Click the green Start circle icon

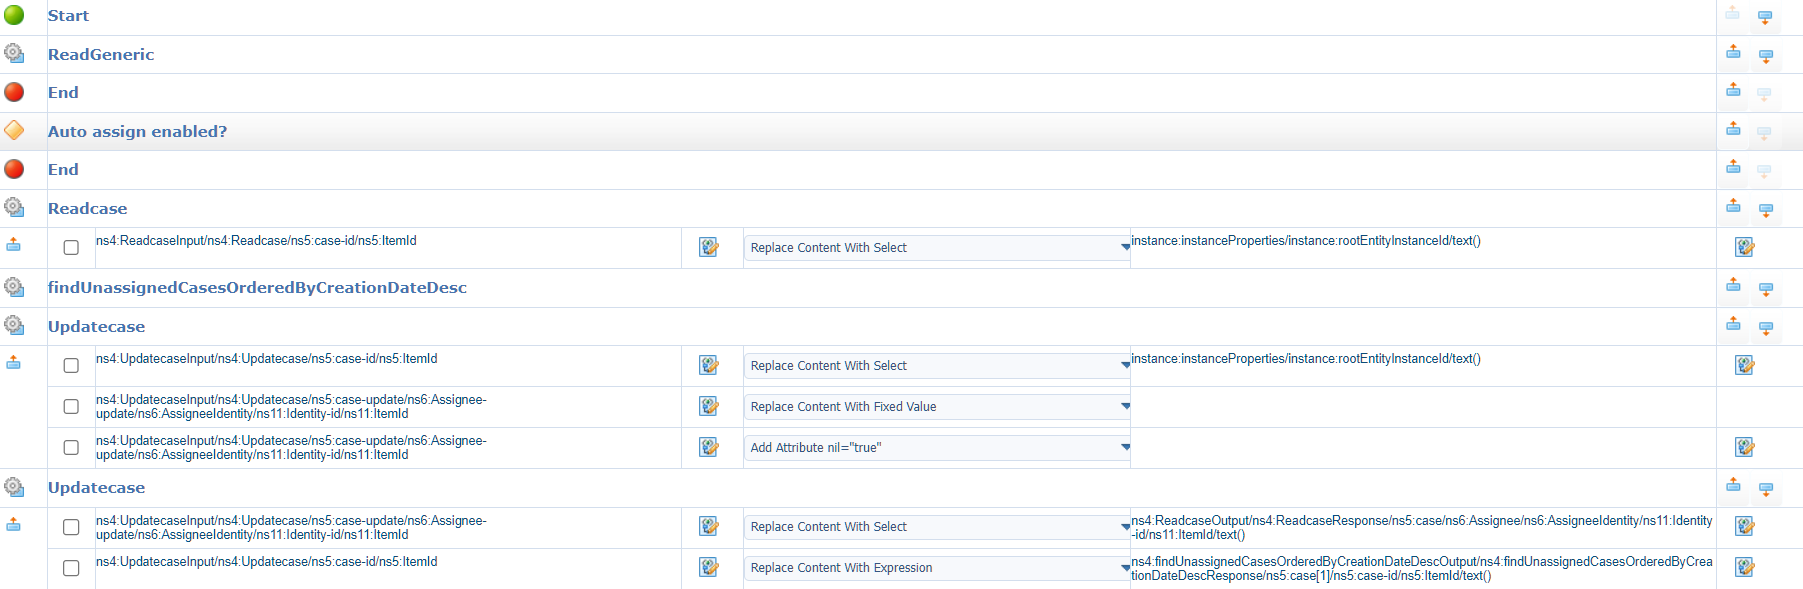[14, 15]
